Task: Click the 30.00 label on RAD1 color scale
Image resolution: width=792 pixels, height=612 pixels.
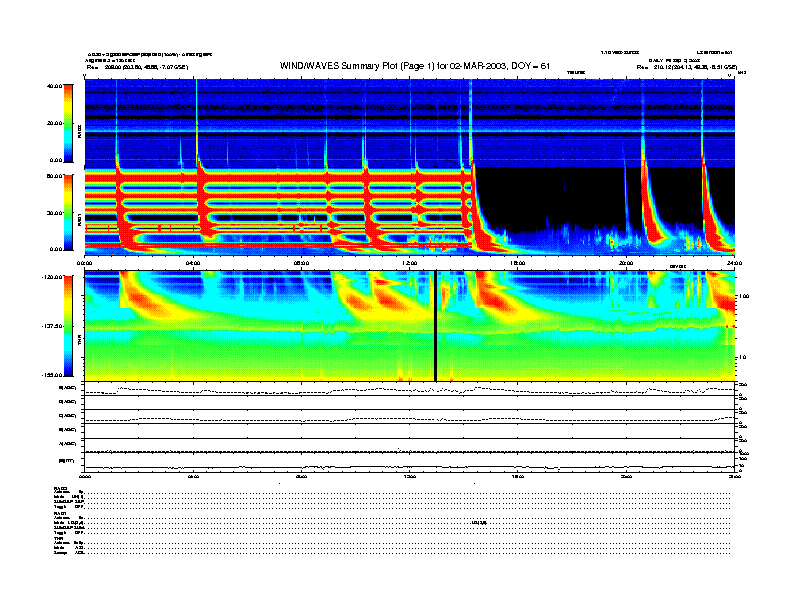Action: [x=54, y=213]
